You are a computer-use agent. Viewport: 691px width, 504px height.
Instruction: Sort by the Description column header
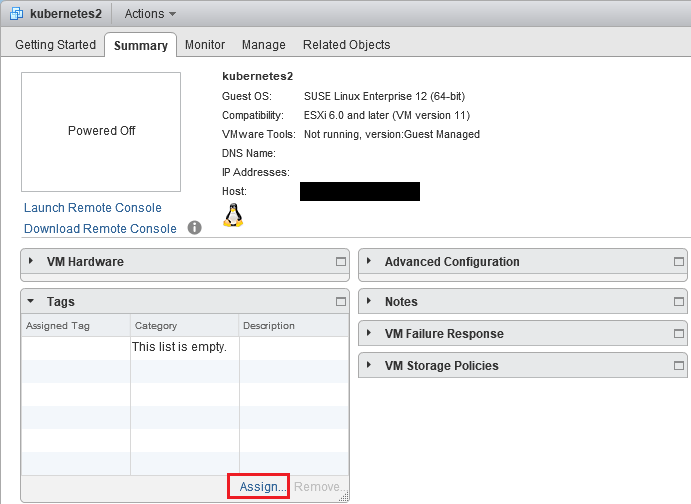coord(293,326)
